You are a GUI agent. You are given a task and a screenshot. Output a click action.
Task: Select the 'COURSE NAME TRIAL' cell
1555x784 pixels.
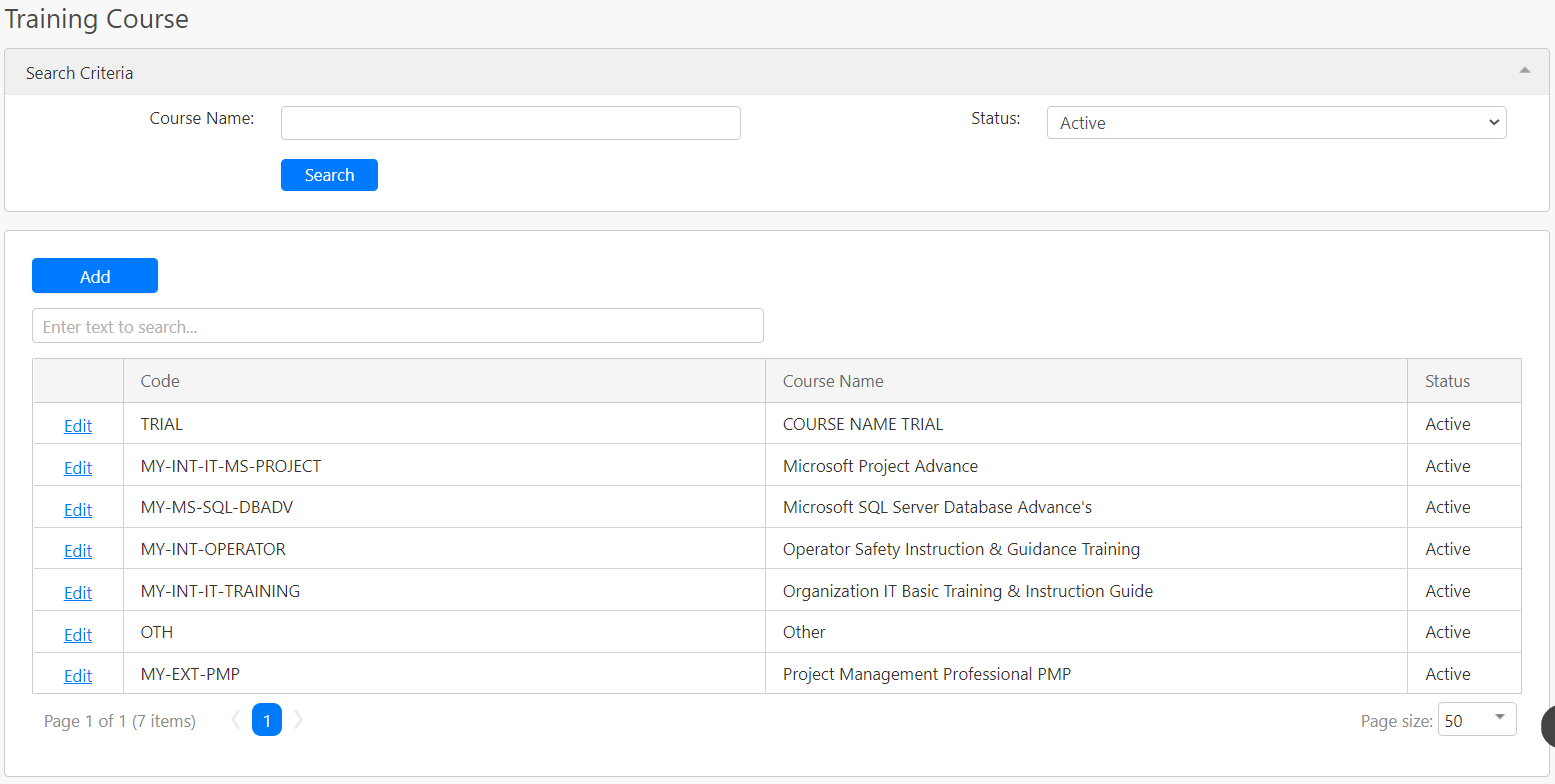pyautogui.click(x=1086, y=424)
